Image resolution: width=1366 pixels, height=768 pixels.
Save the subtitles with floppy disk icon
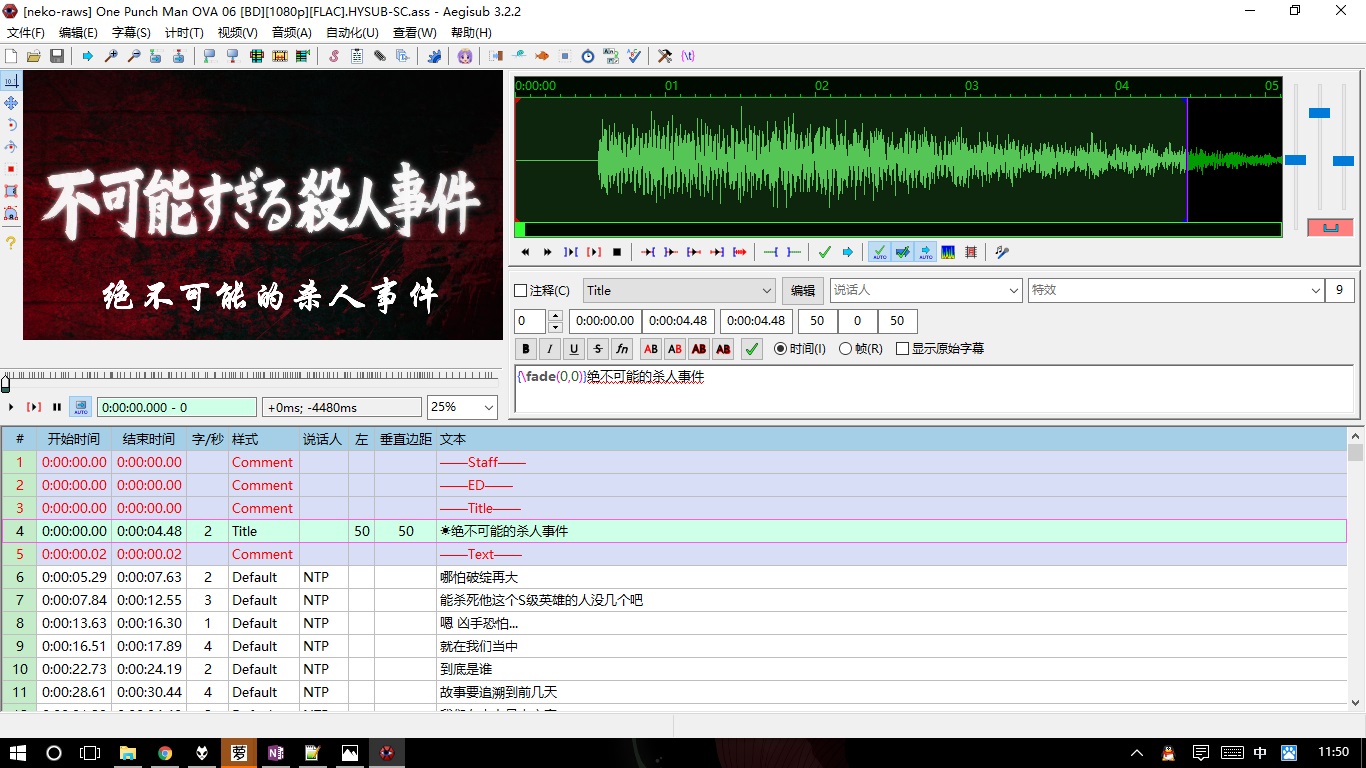coord(57,56)
